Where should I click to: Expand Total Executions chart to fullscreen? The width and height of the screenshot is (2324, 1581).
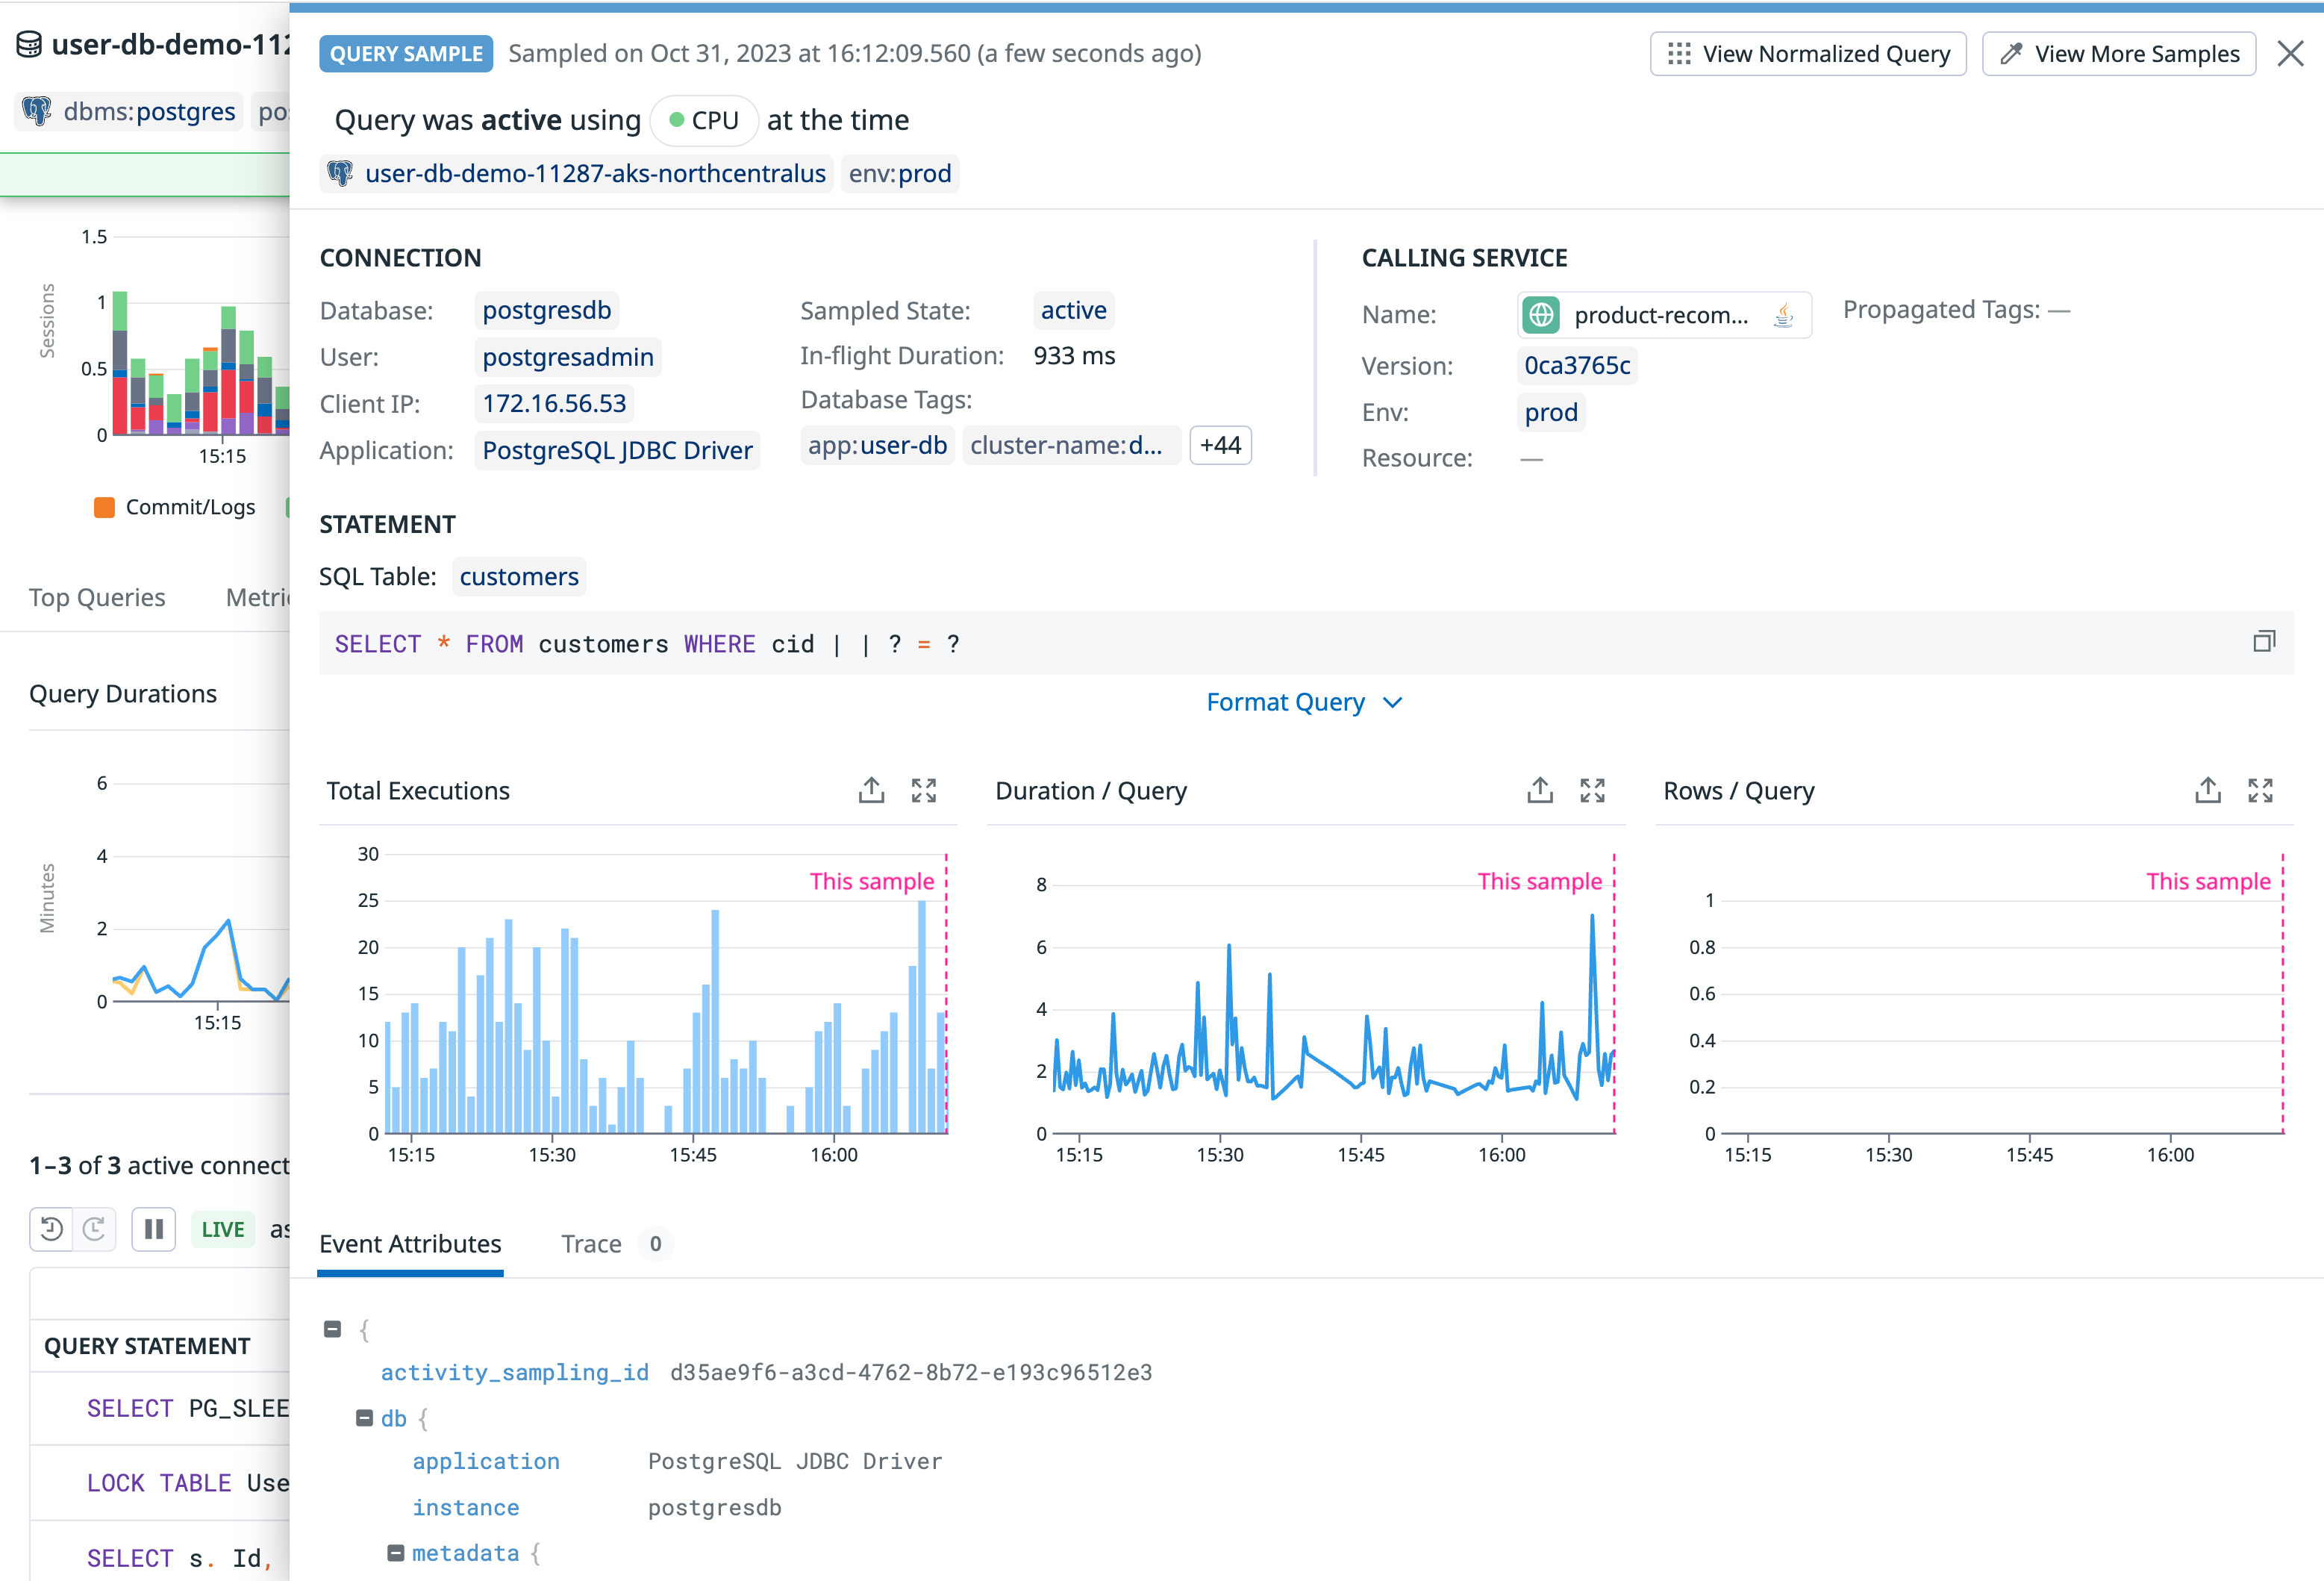coord(923,790)
